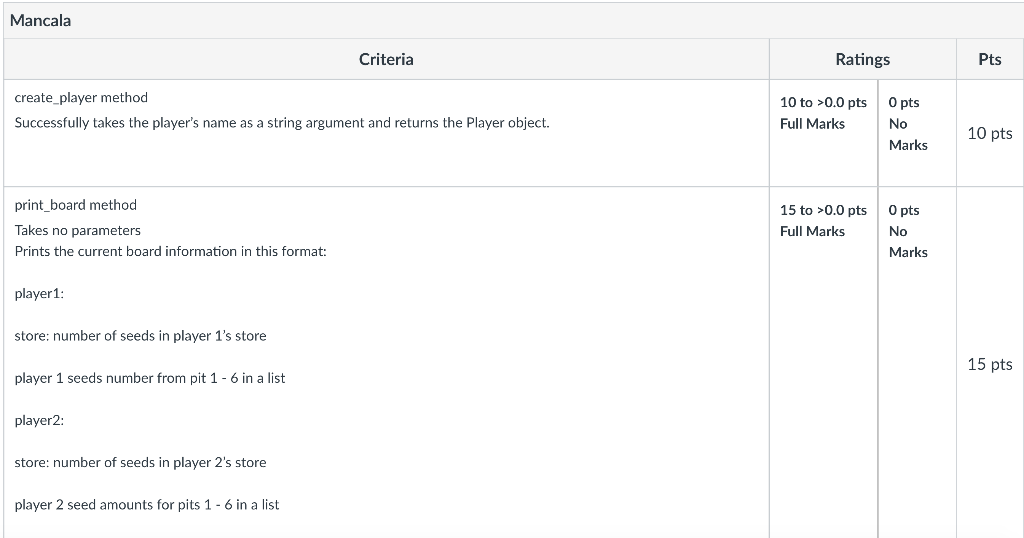Click the description about returning the Player object
The image size is (1024, 538).
coord(282,123)
